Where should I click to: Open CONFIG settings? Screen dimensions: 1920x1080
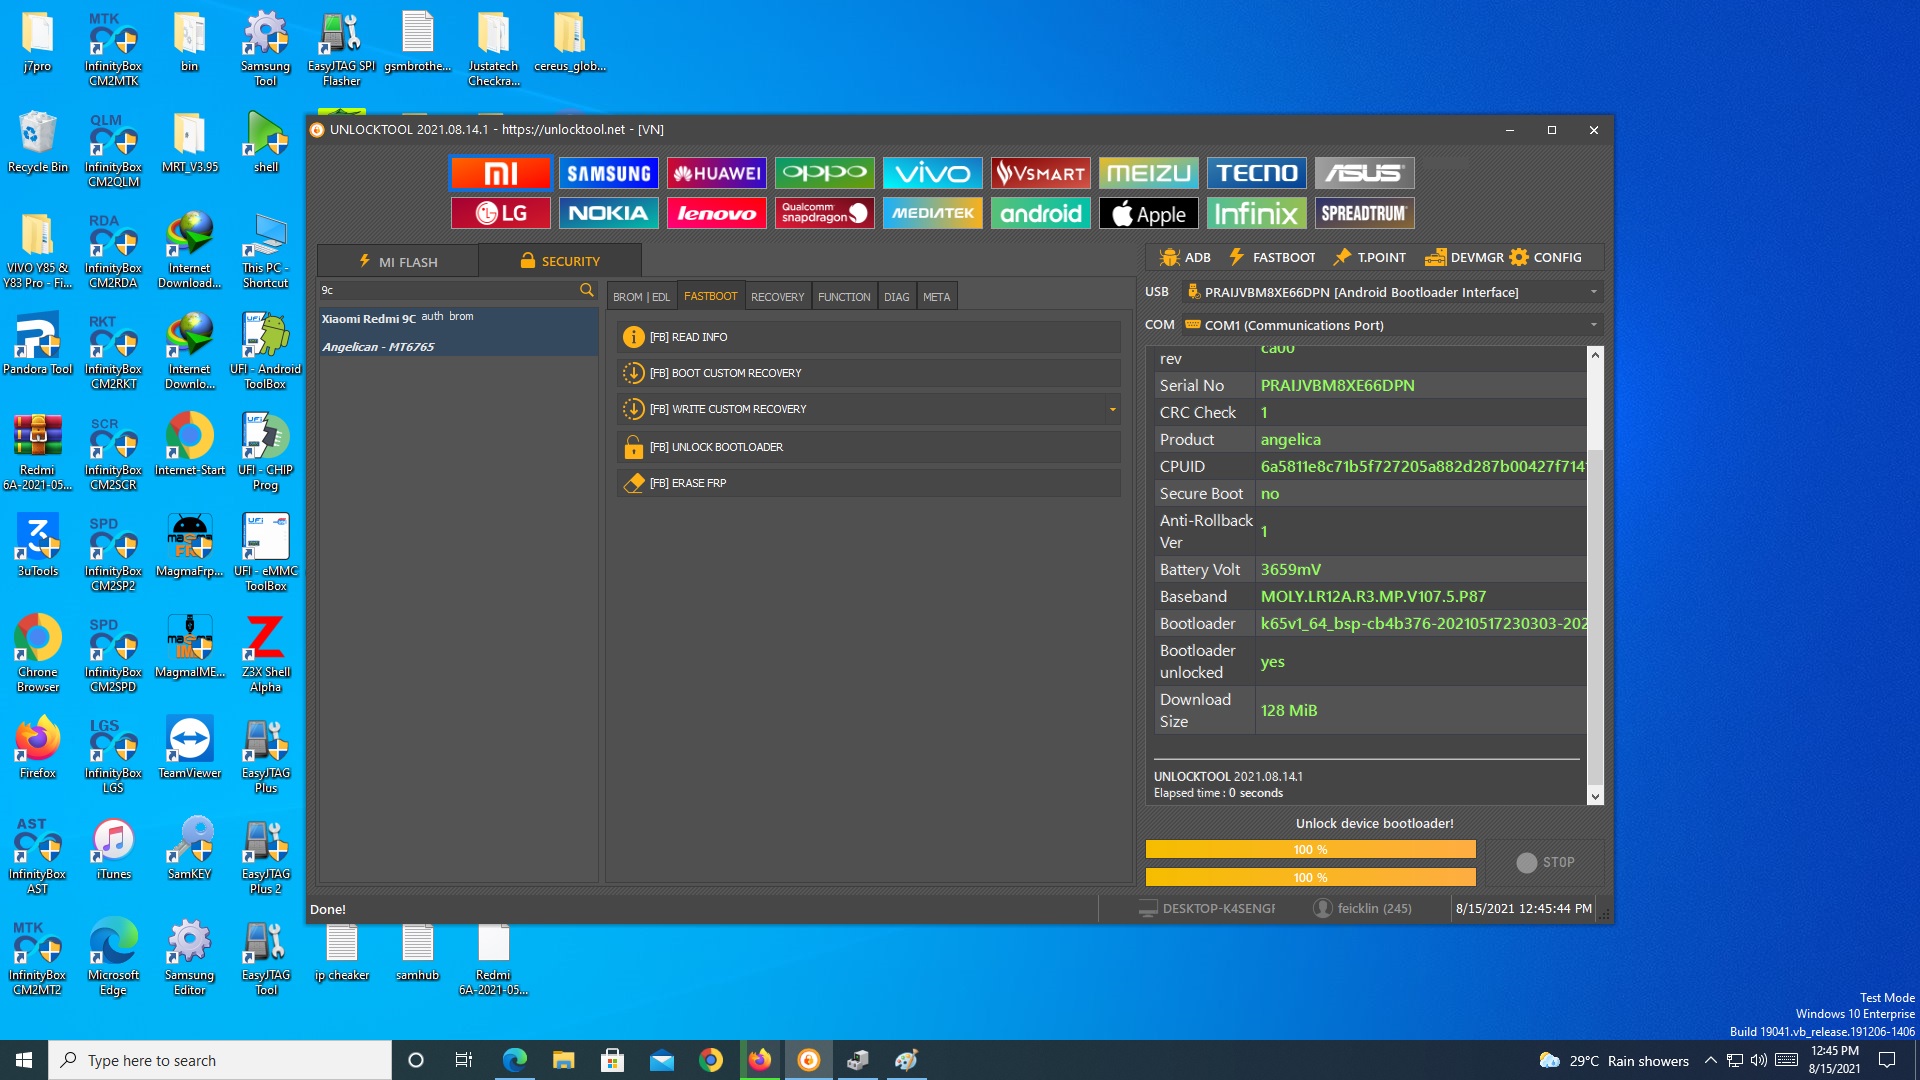[x=1546, y=257]
